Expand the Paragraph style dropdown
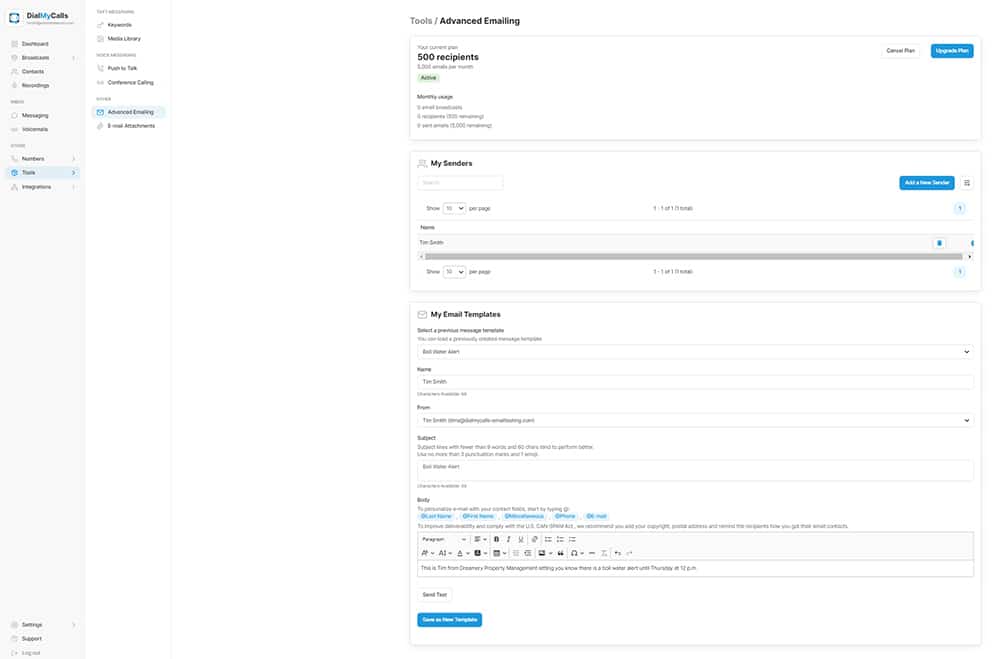 (x=443, y=539)
